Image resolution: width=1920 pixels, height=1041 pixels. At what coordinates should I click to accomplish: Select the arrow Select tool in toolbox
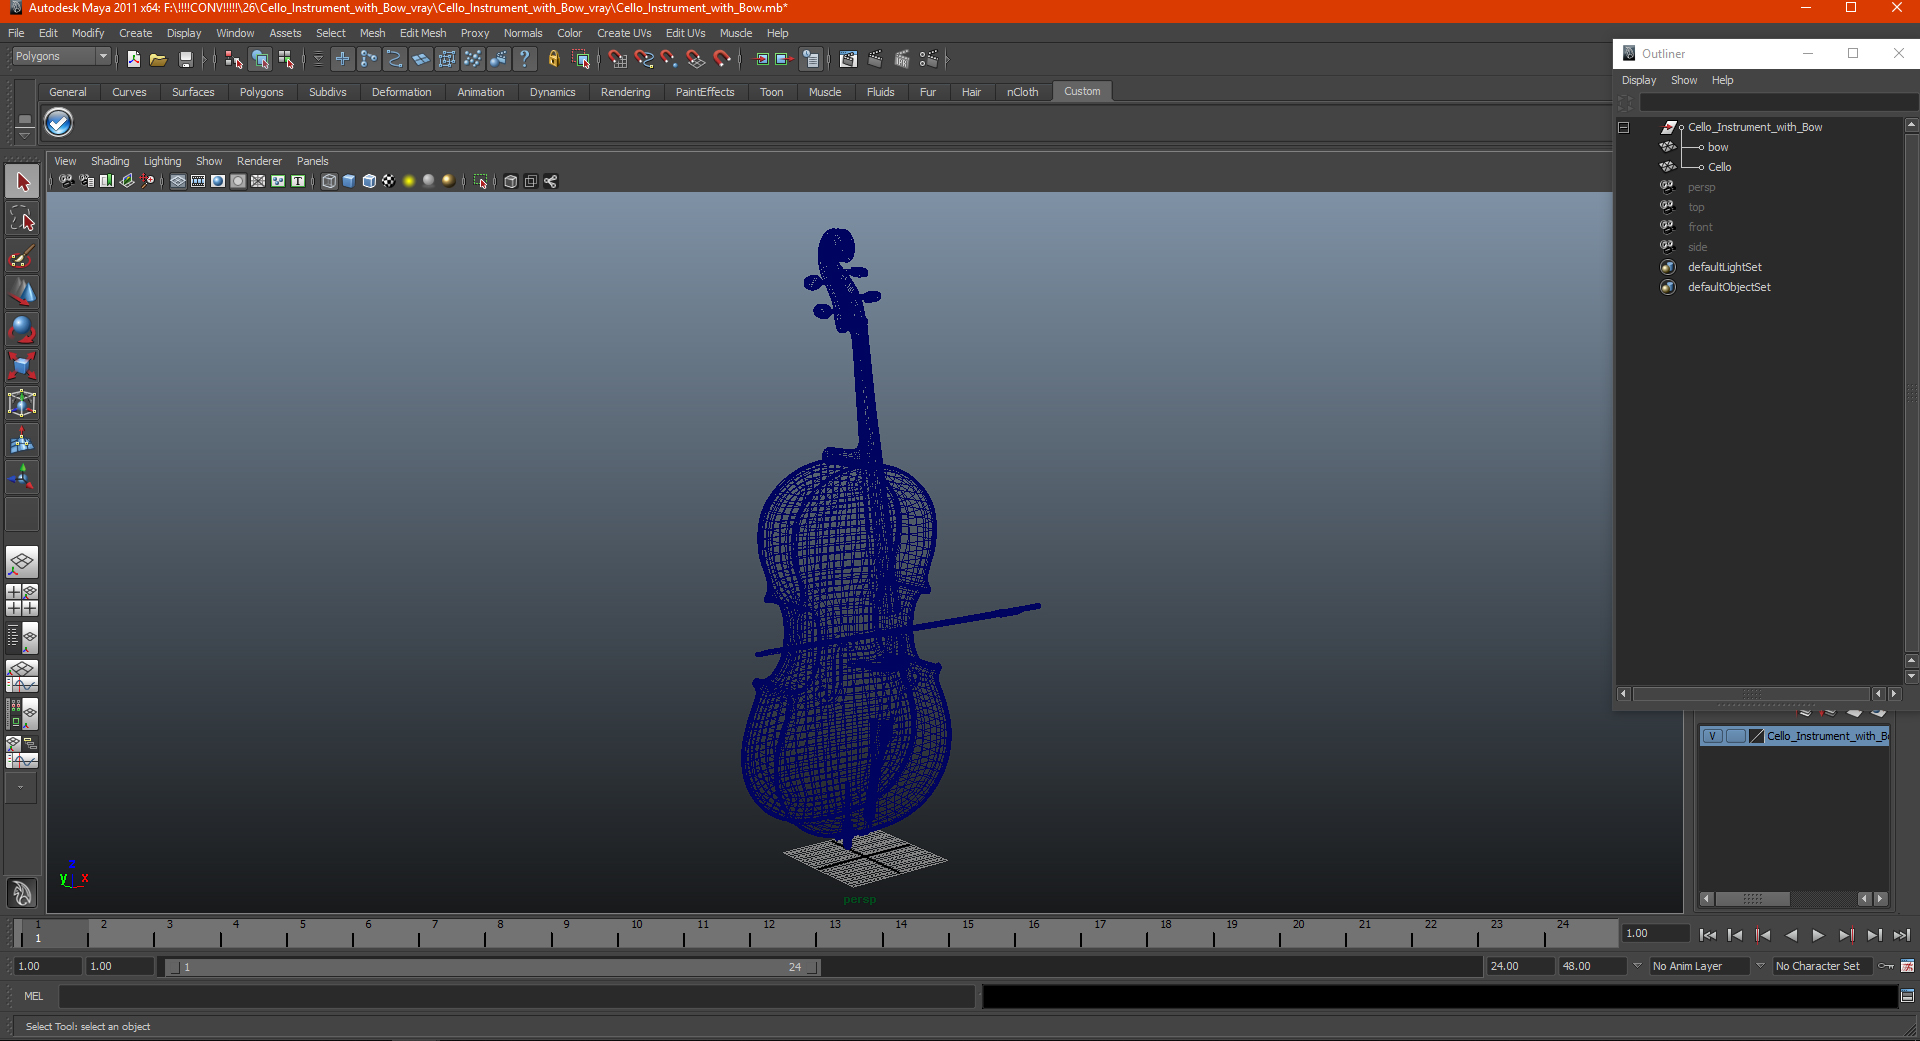click(x=22, y=182)
